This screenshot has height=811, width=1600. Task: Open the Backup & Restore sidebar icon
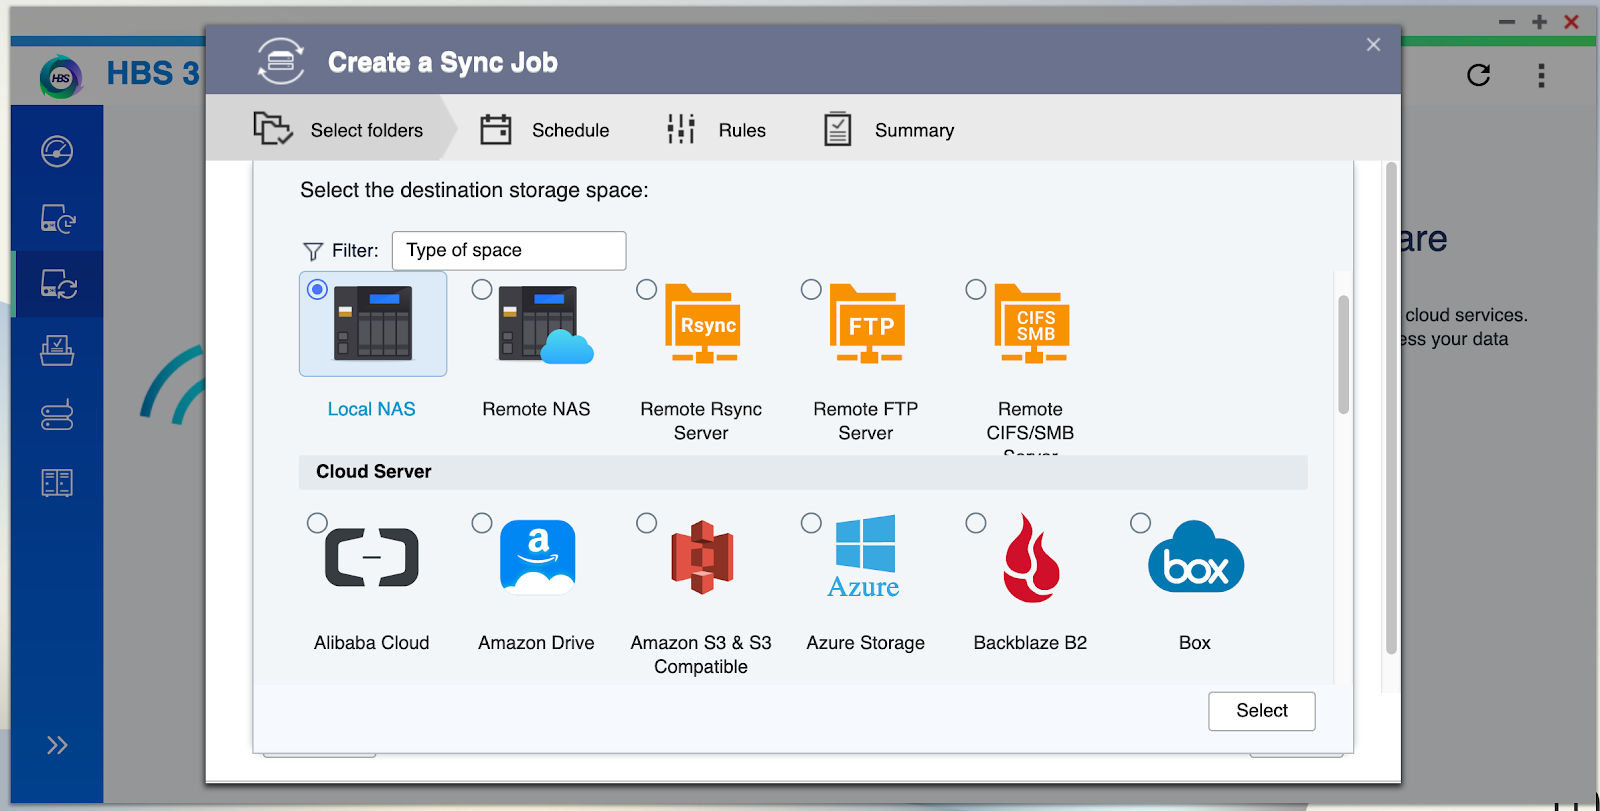(58, 218)
